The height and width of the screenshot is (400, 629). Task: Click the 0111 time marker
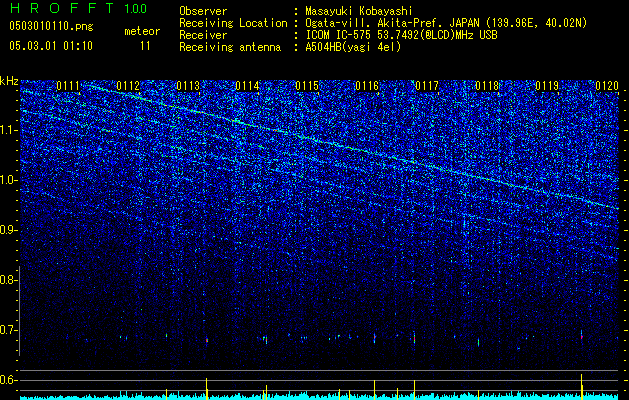pos(68,86)
